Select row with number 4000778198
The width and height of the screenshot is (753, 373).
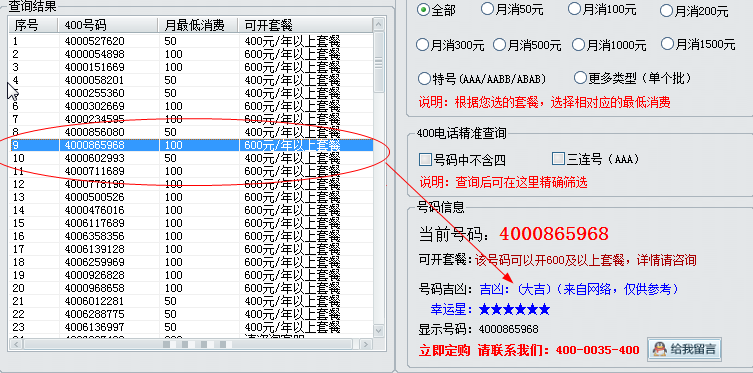[191, 184]
